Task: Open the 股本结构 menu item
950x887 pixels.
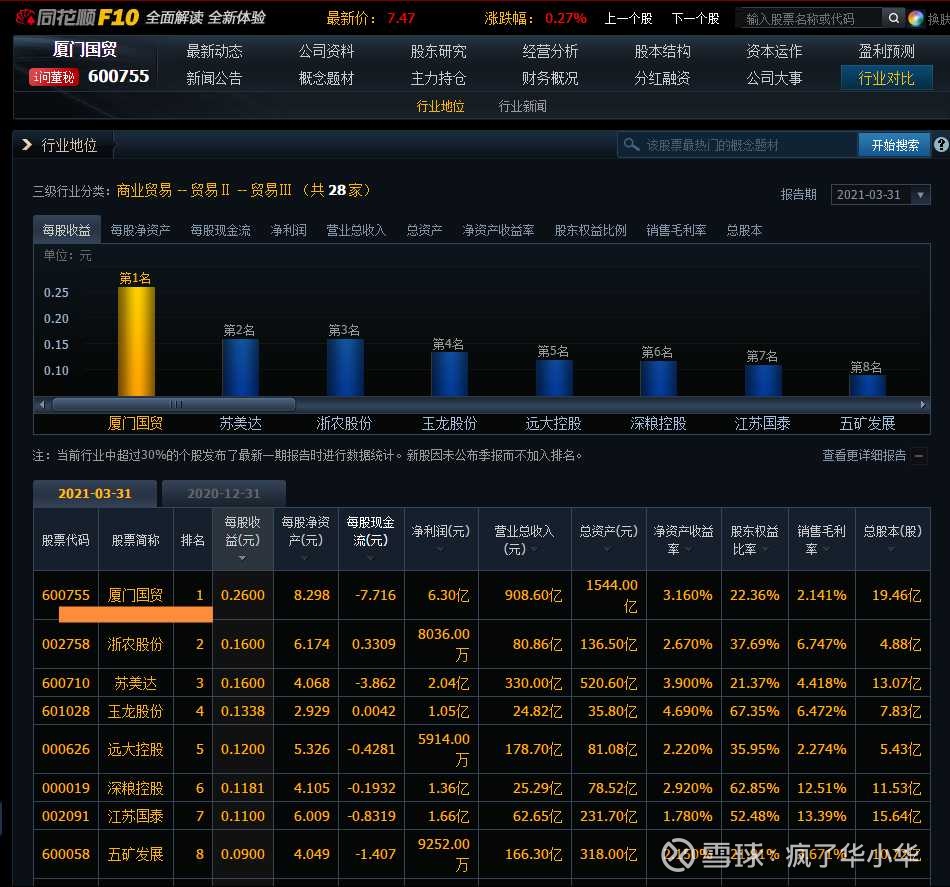Action: pos(662,51)
